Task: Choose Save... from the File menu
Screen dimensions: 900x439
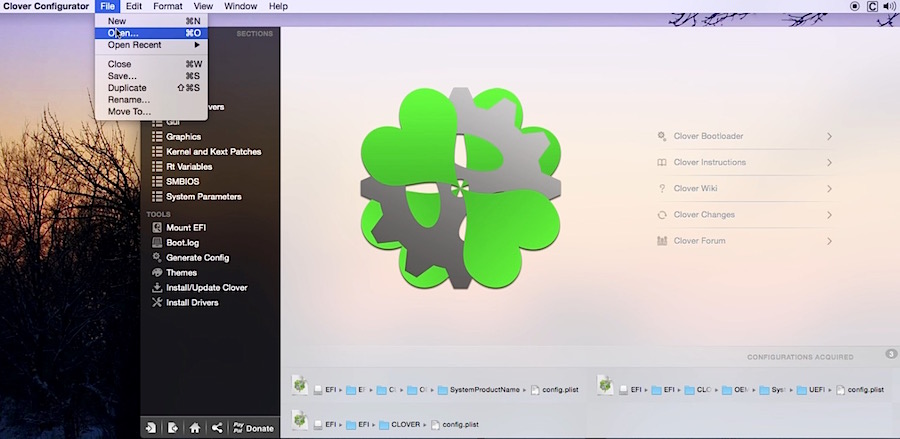Action: [x=152, y=76]
